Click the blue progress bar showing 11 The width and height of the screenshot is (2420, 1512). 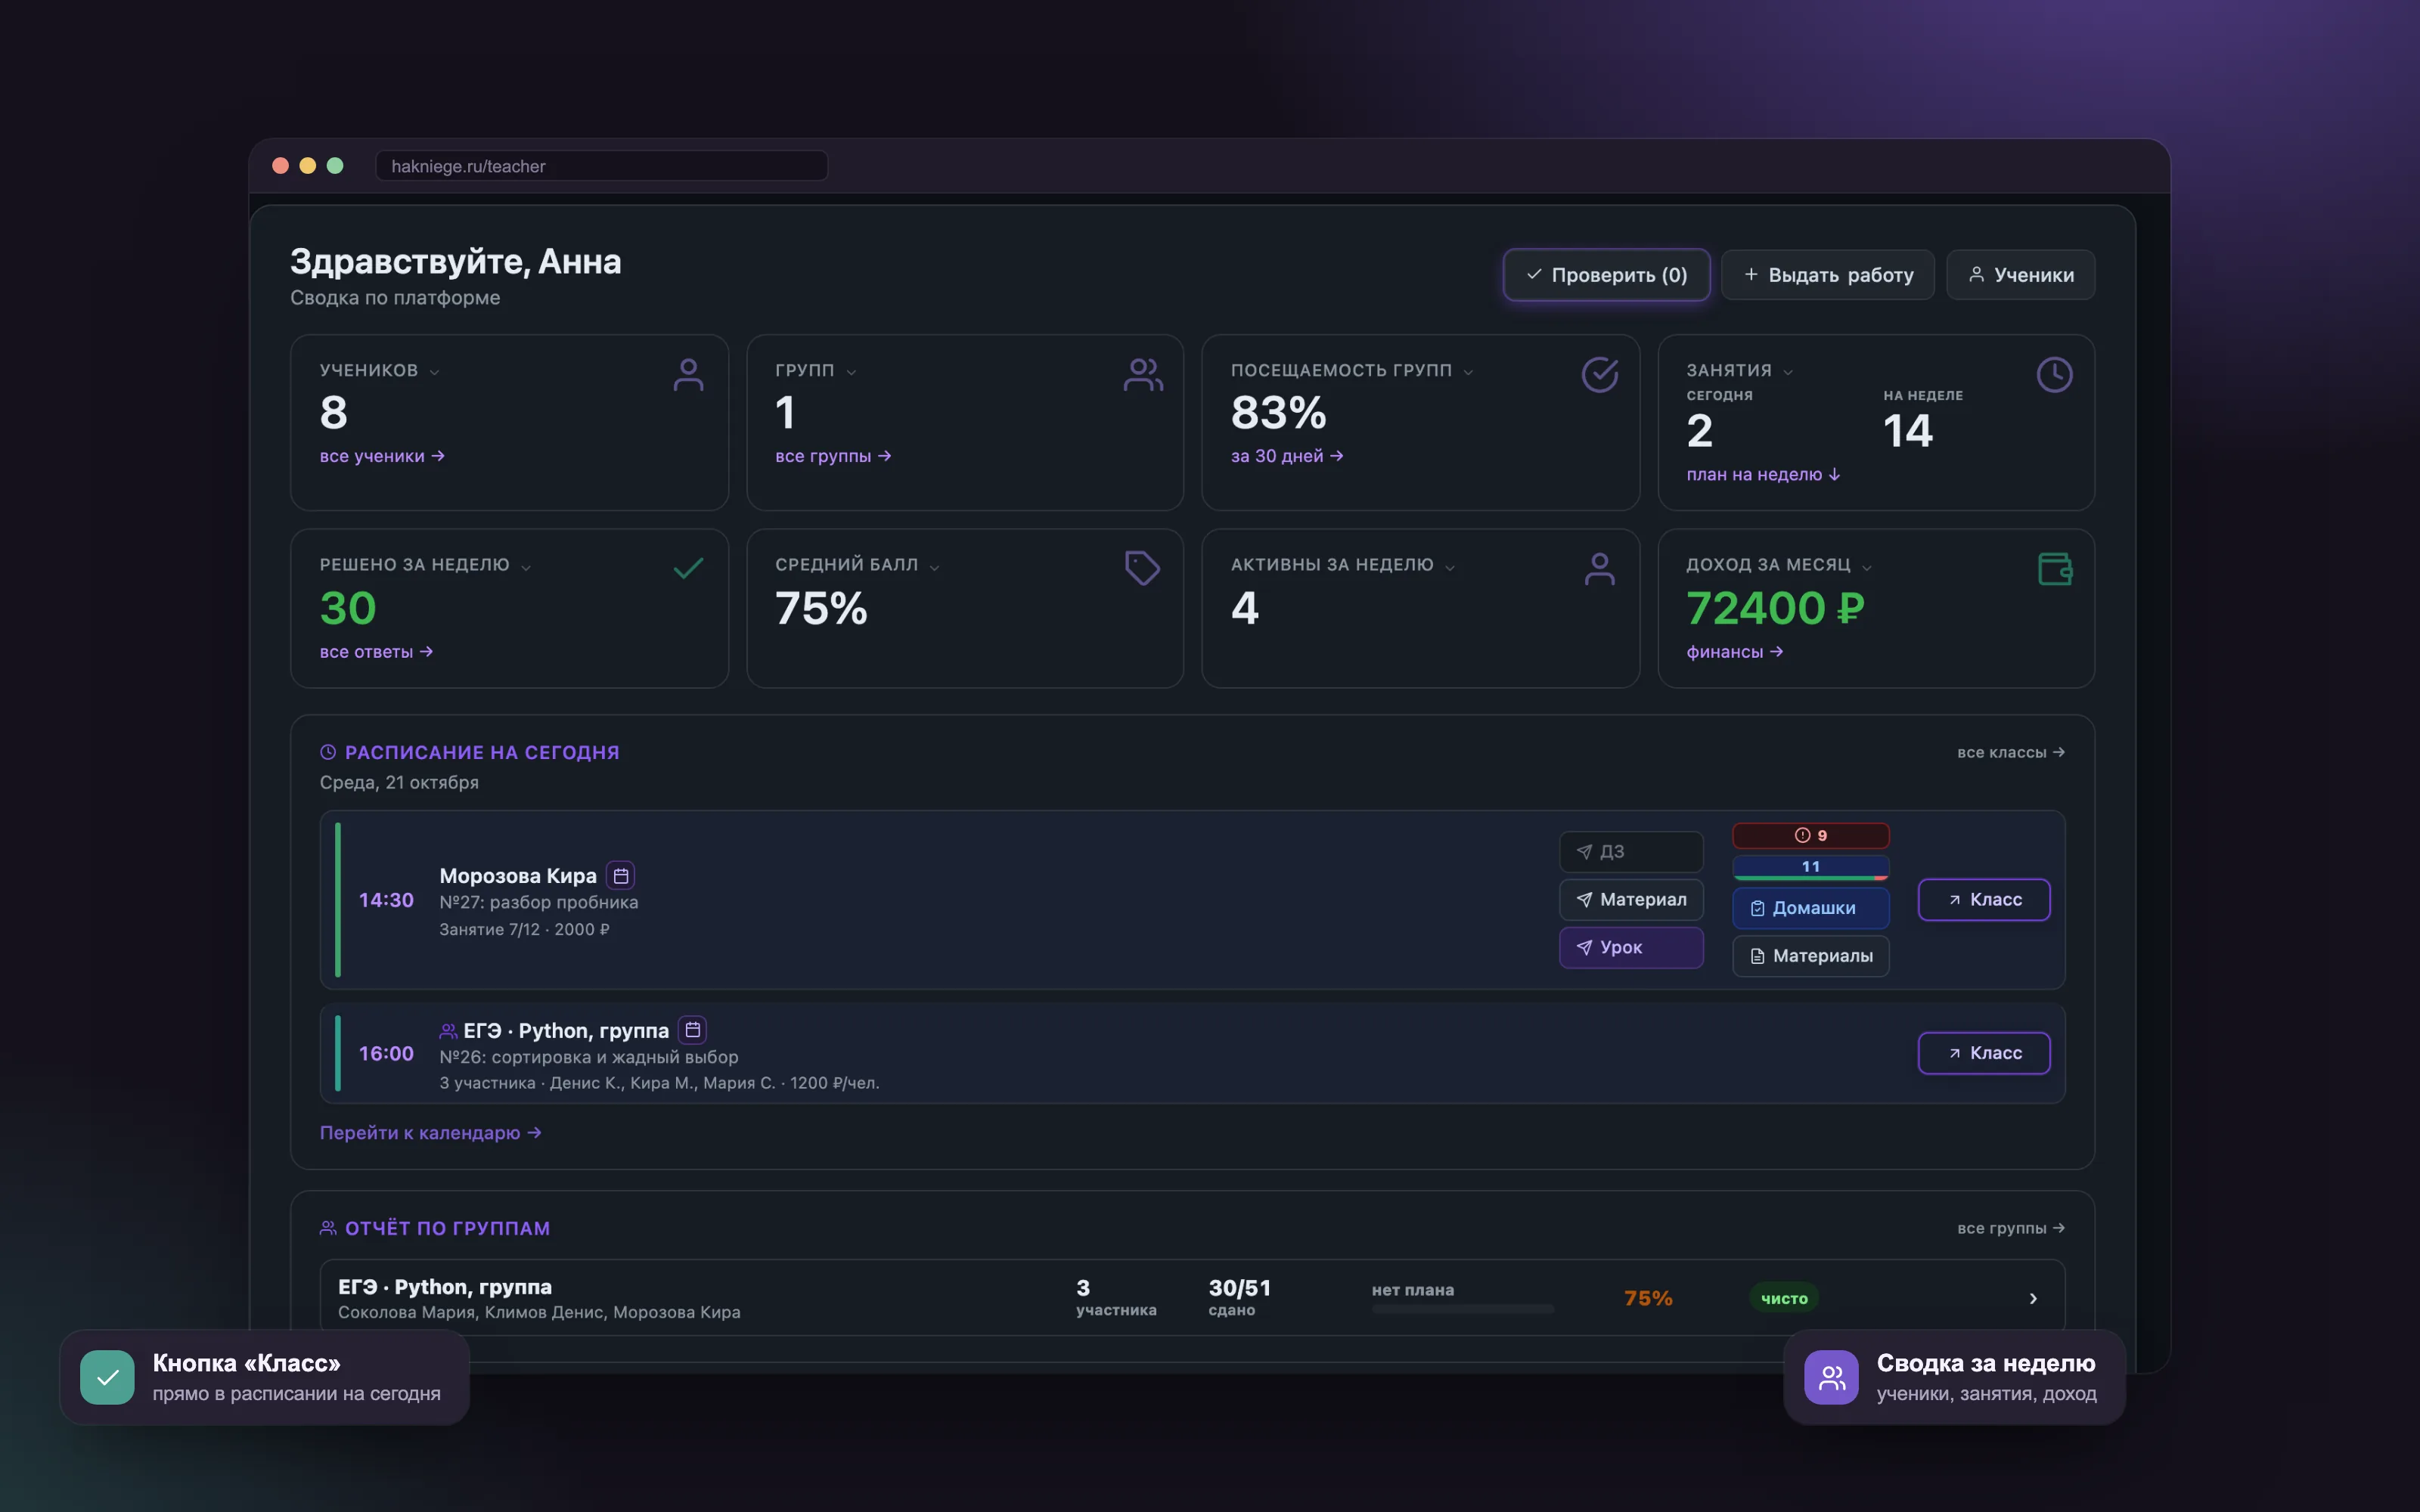pyautogui.click(x=1811, y=867)
